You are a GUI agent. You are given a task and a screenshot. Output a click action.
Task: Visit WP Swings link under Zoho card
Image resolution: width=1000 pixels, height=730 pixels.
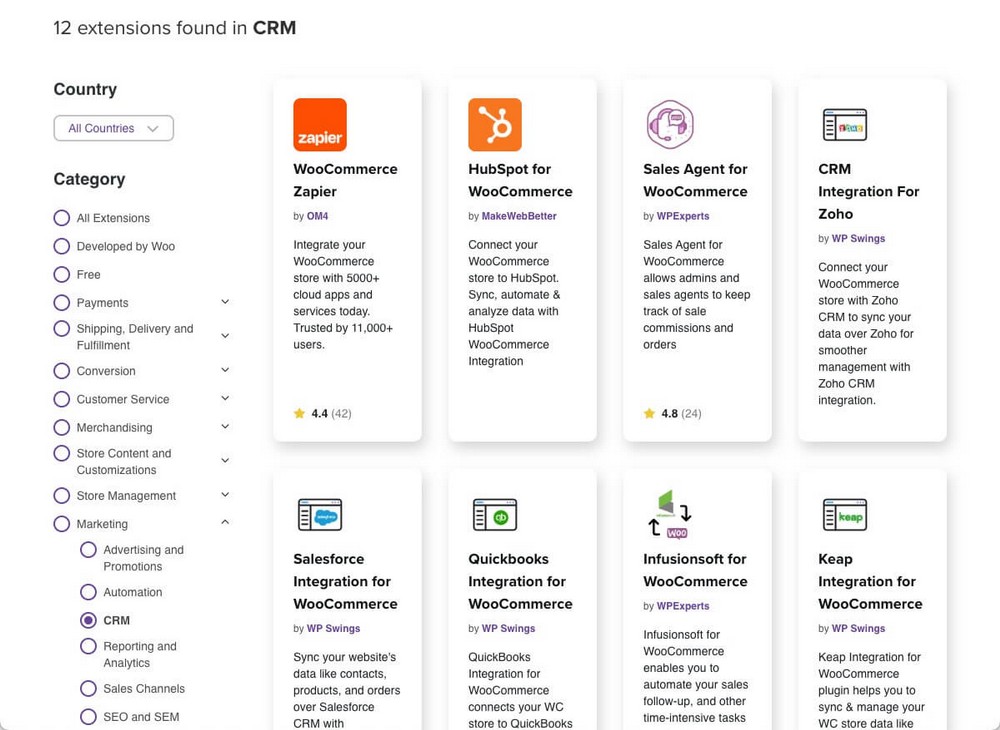click(x=858, y=238)
